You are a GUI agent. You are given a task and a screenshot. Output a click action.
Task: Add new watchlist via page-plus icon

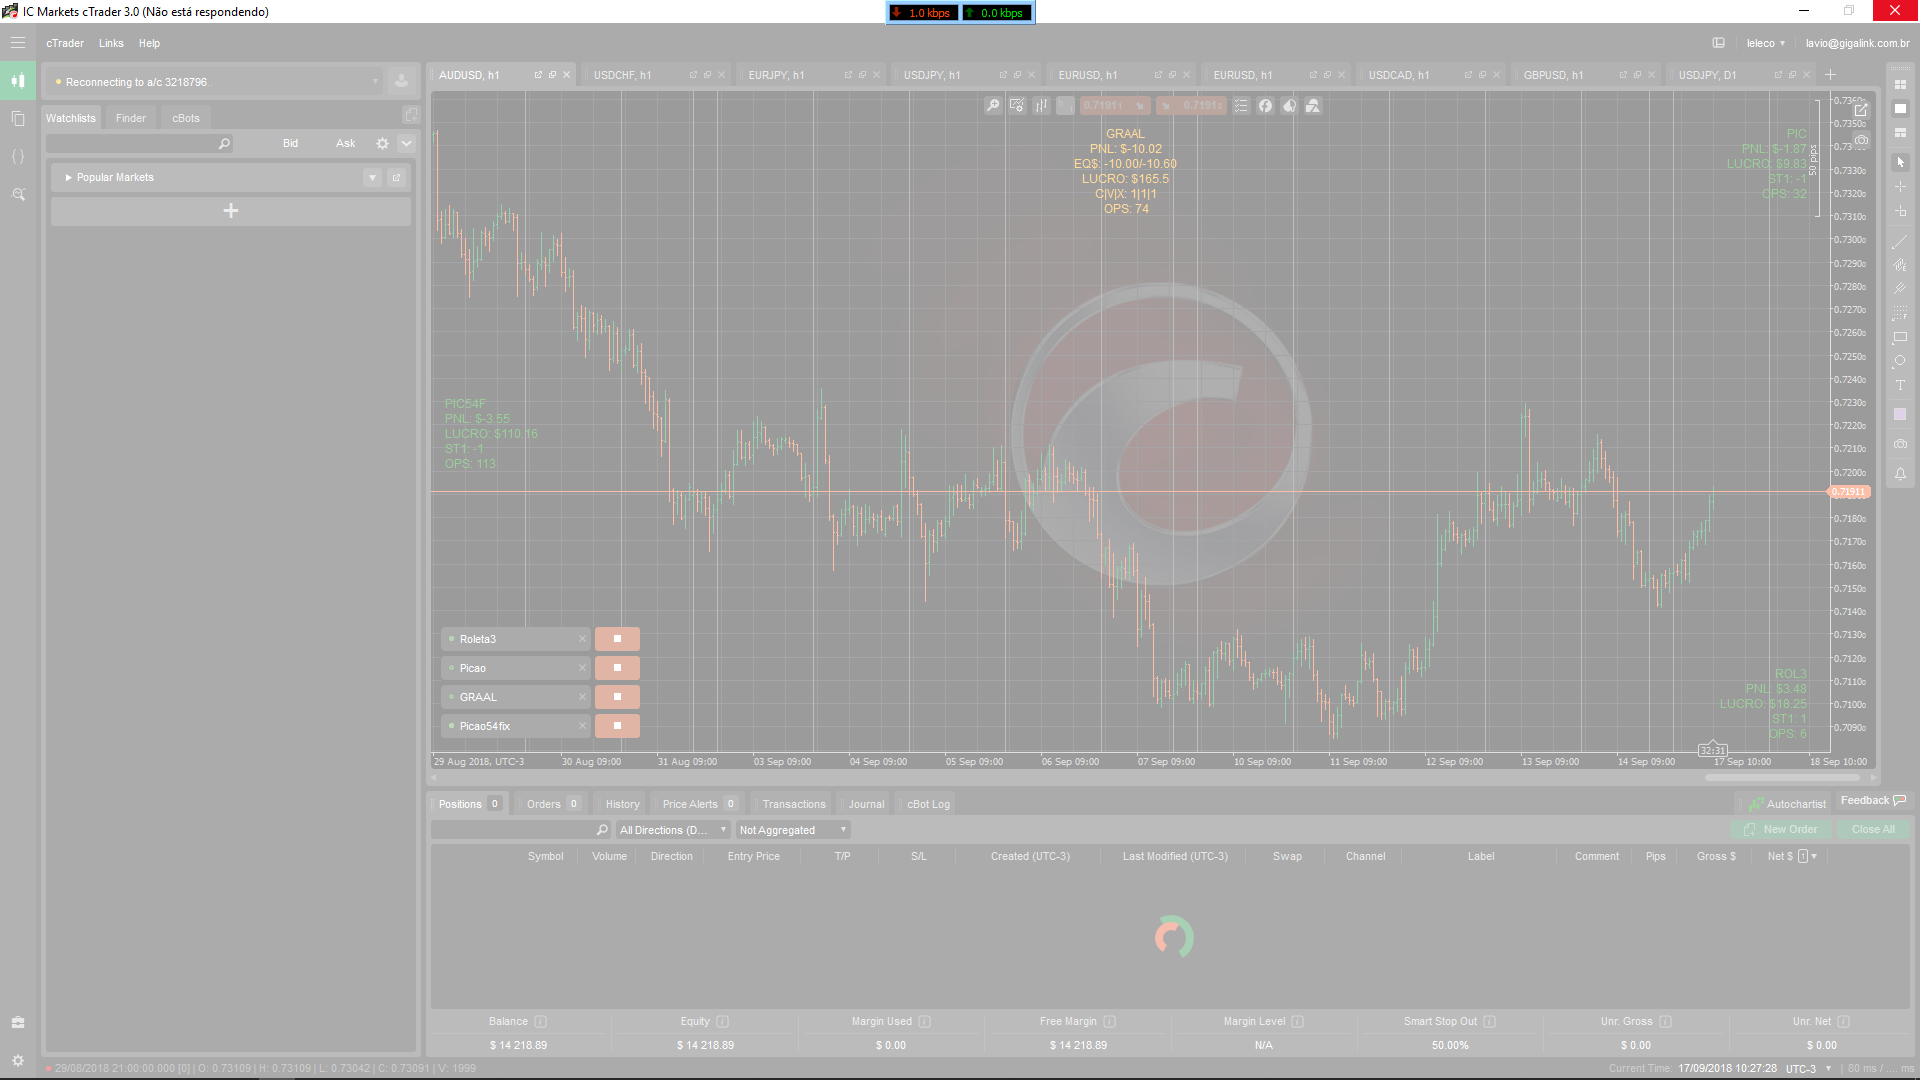coord(410,115)
